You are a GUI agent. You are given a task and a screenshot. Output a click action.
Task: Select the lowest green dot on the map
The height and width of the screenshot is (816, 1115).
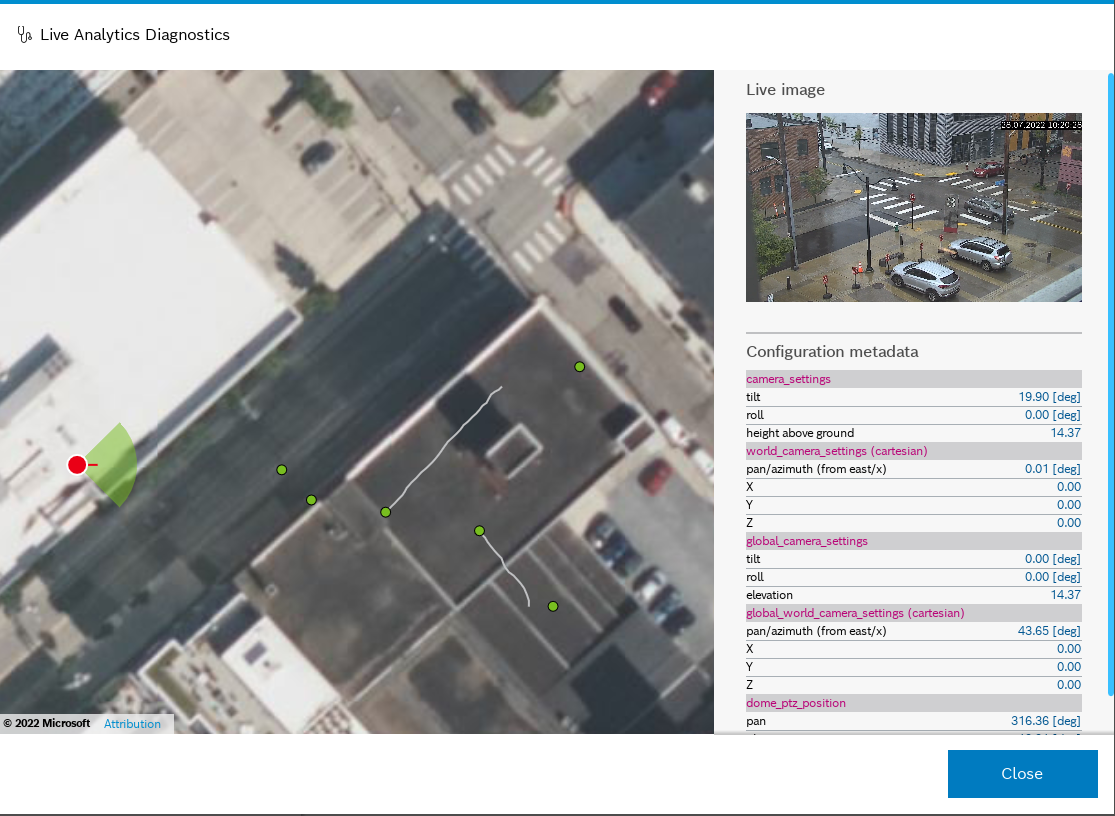553,606
